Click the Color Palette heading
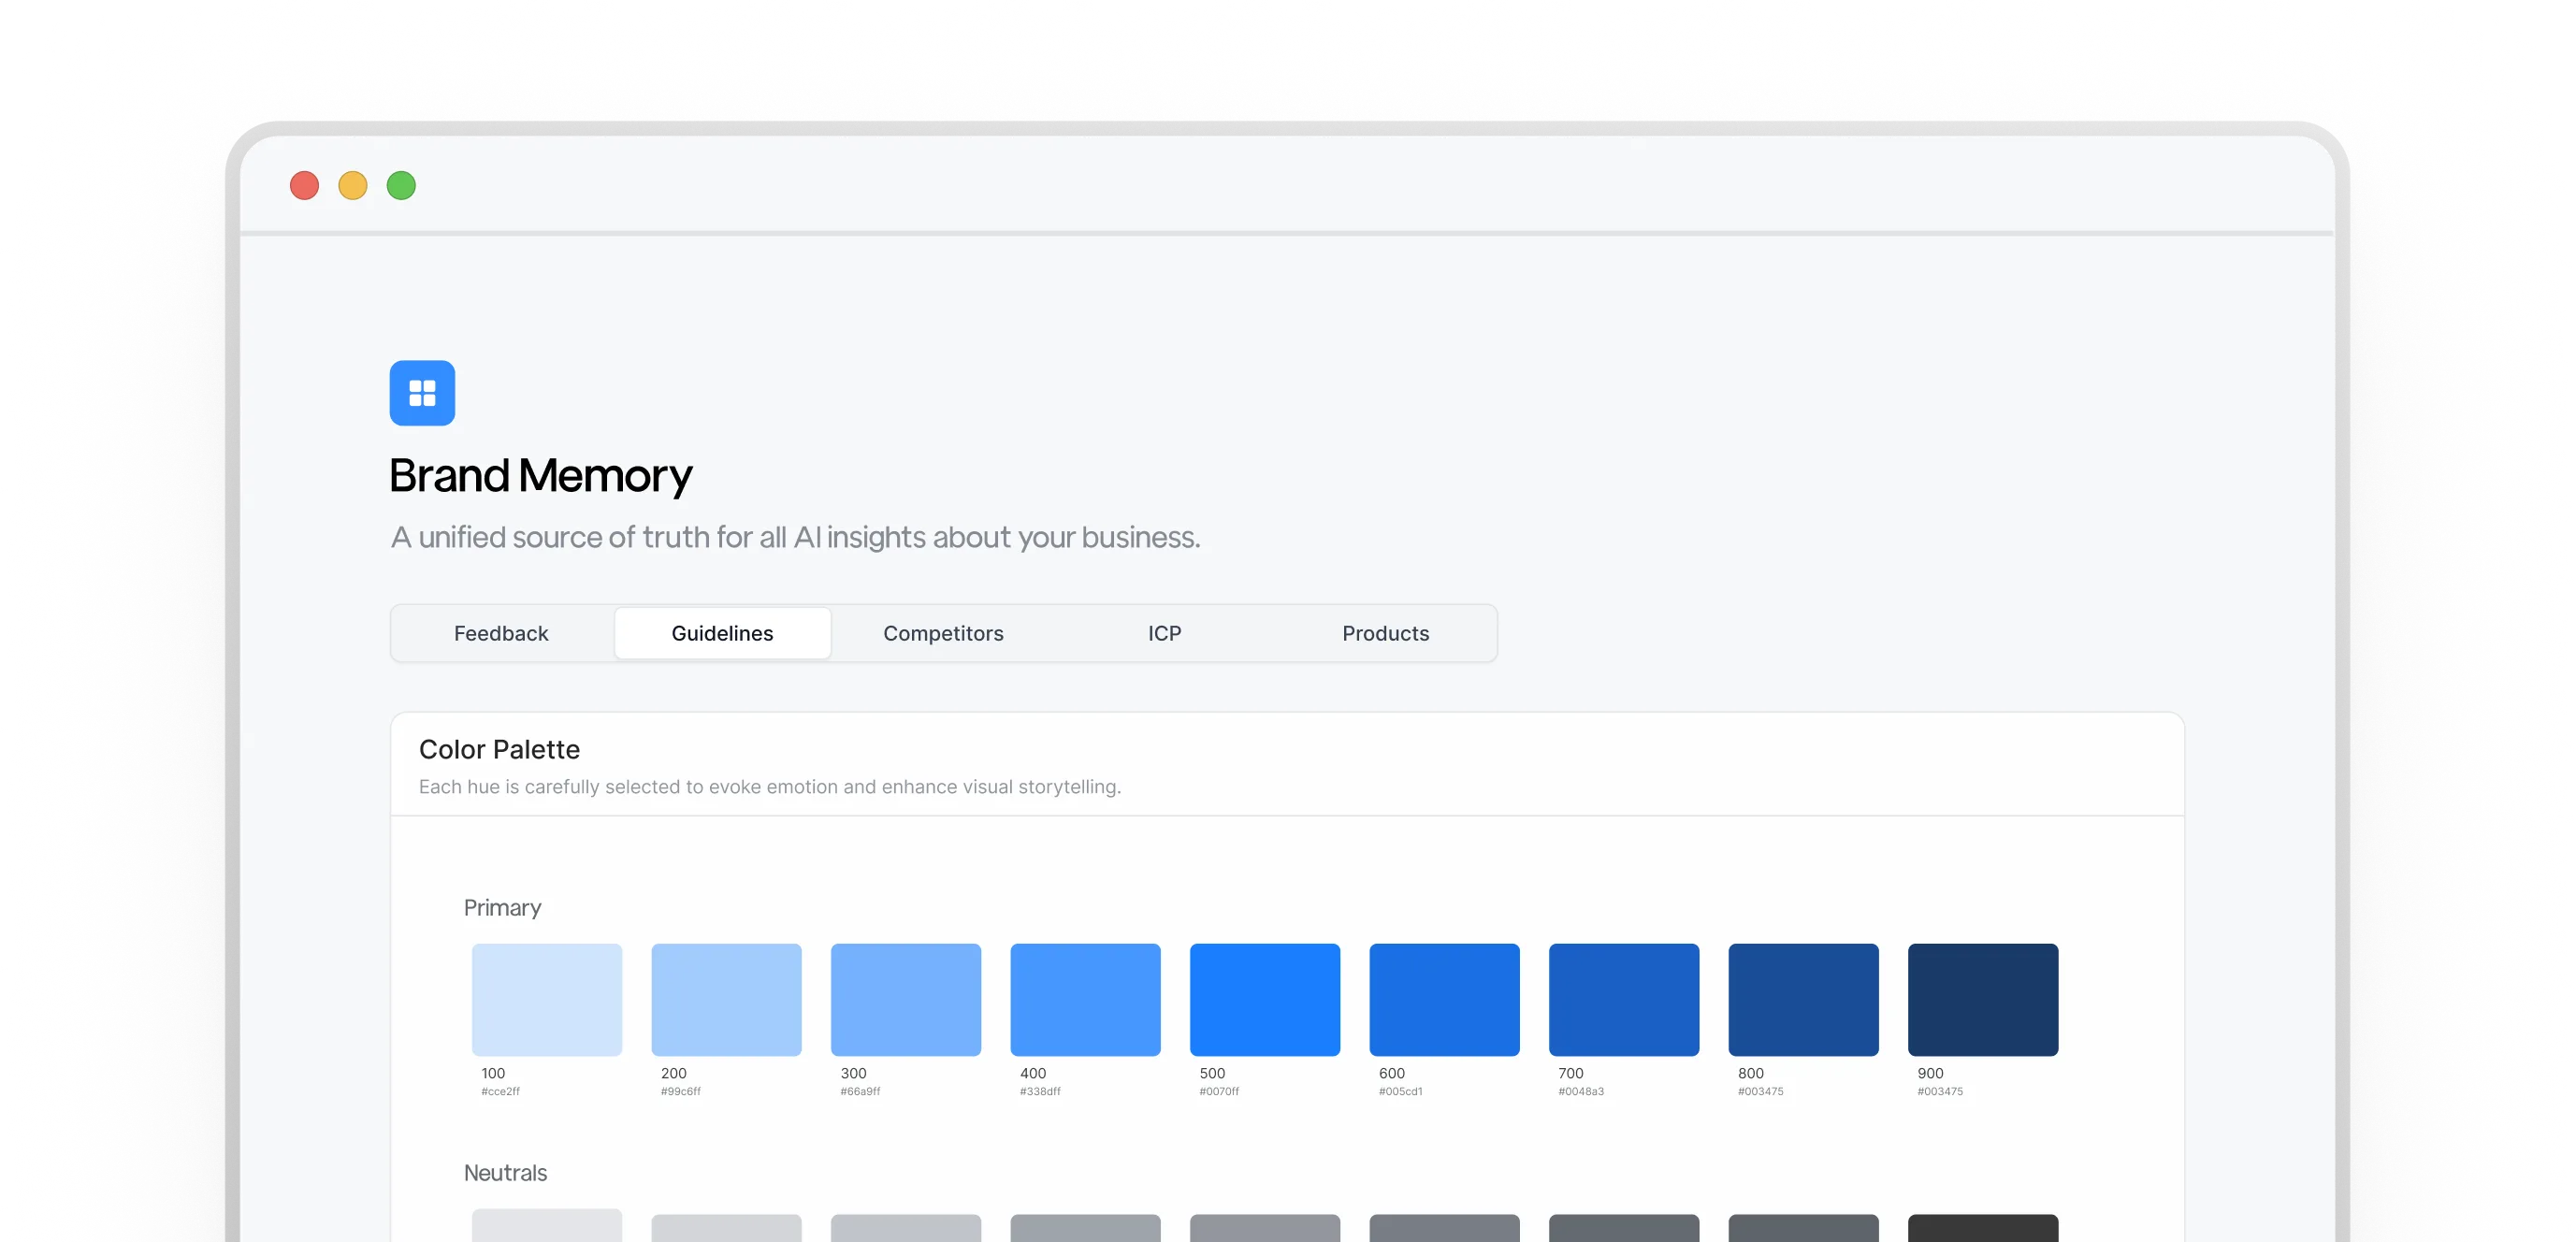The width and height of the screenshot is (2576, 1242). [499, 749]
